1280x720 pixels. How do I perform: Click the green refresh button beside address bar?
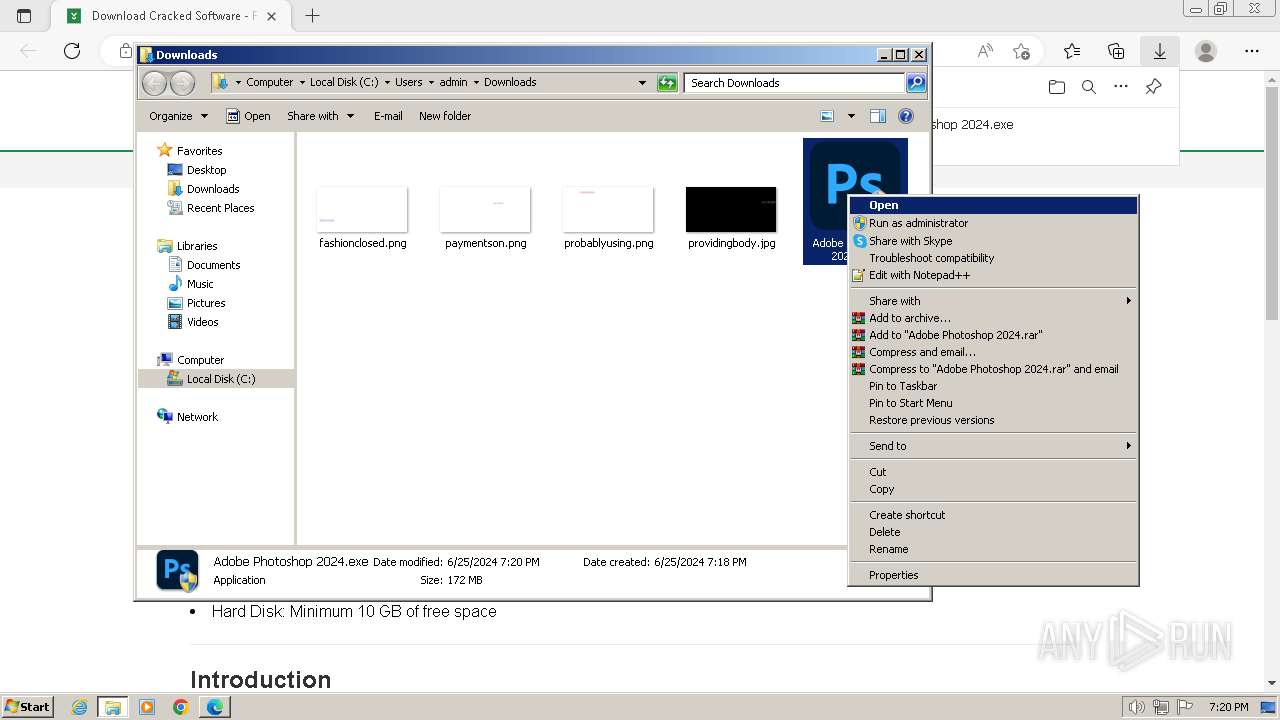(667, 83)
